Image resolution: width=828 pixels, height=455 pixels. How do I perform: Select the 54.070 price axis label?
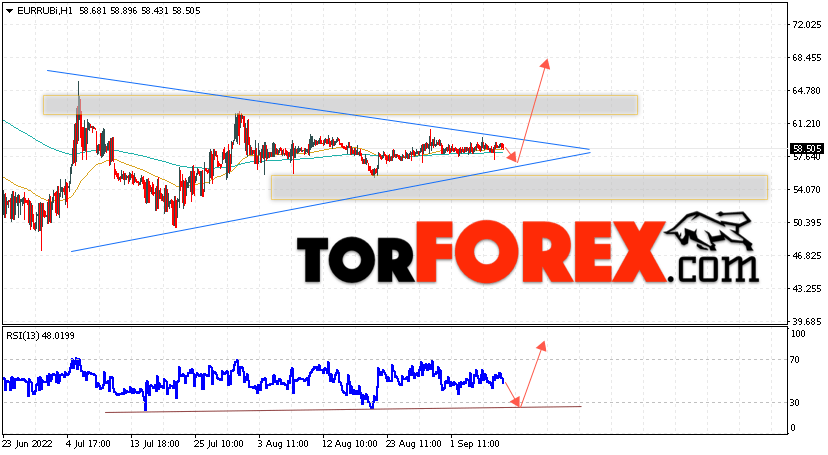coord(807,189)
